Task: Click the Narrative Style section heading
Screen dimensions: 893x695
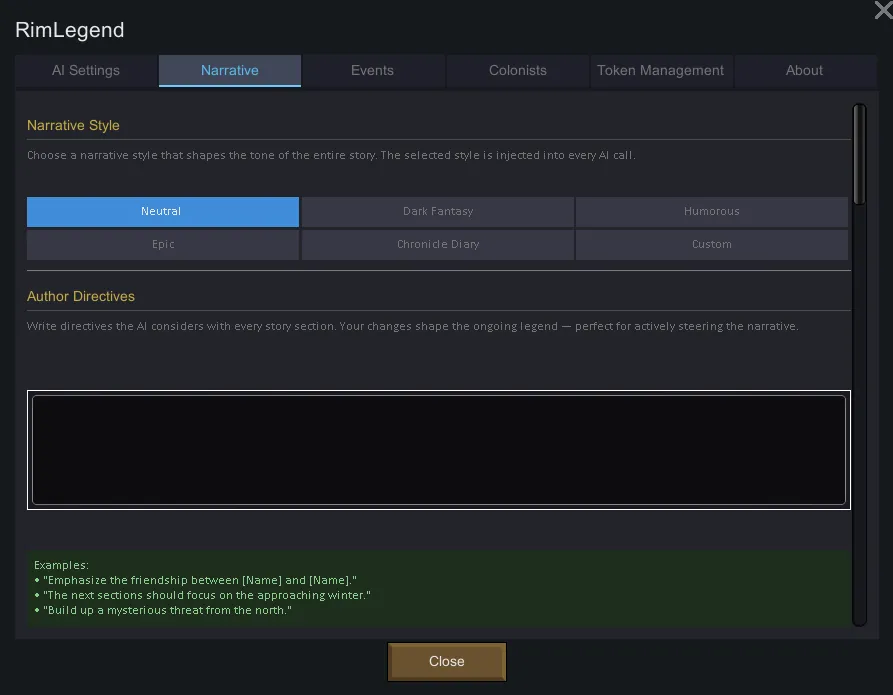Action: pos(73,126)
